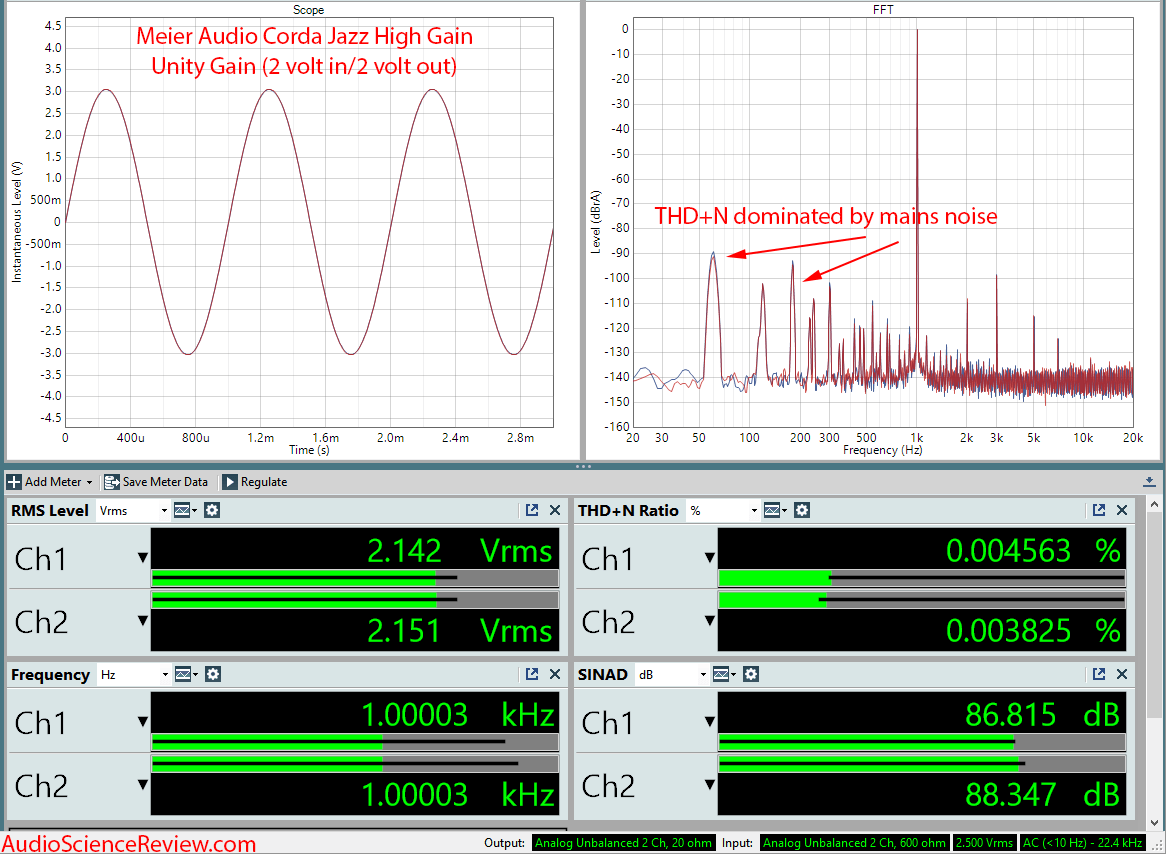Open the graph view icon for SINAD
Screen dimensions: 1166x854
pyautogui.click(x=724, y=675)
